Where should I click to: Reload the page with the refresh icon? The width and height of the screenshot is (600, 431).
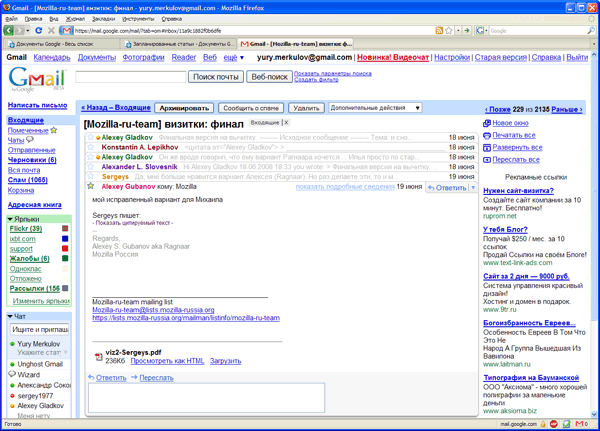(39, 30)
